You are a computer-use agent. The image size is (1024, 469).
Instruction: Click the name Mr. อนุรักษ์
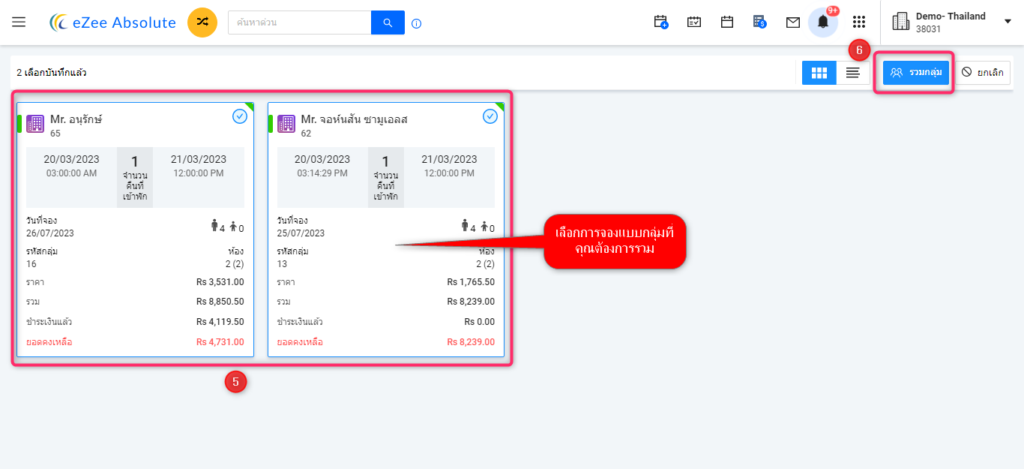pos(76,120)
